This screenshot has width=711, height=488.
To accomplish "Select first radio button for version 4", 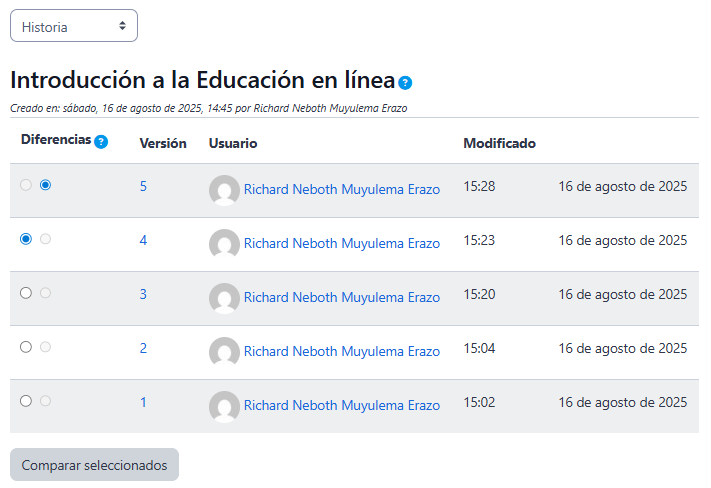I will click(x=26, y=239).
